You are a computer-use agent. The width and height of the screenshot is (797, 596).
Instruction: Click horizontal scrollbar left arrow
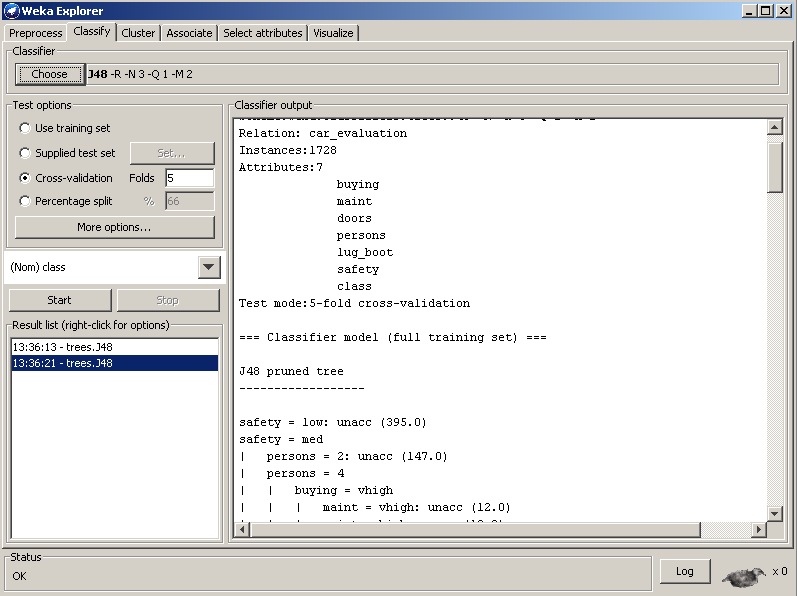[242, 529]
